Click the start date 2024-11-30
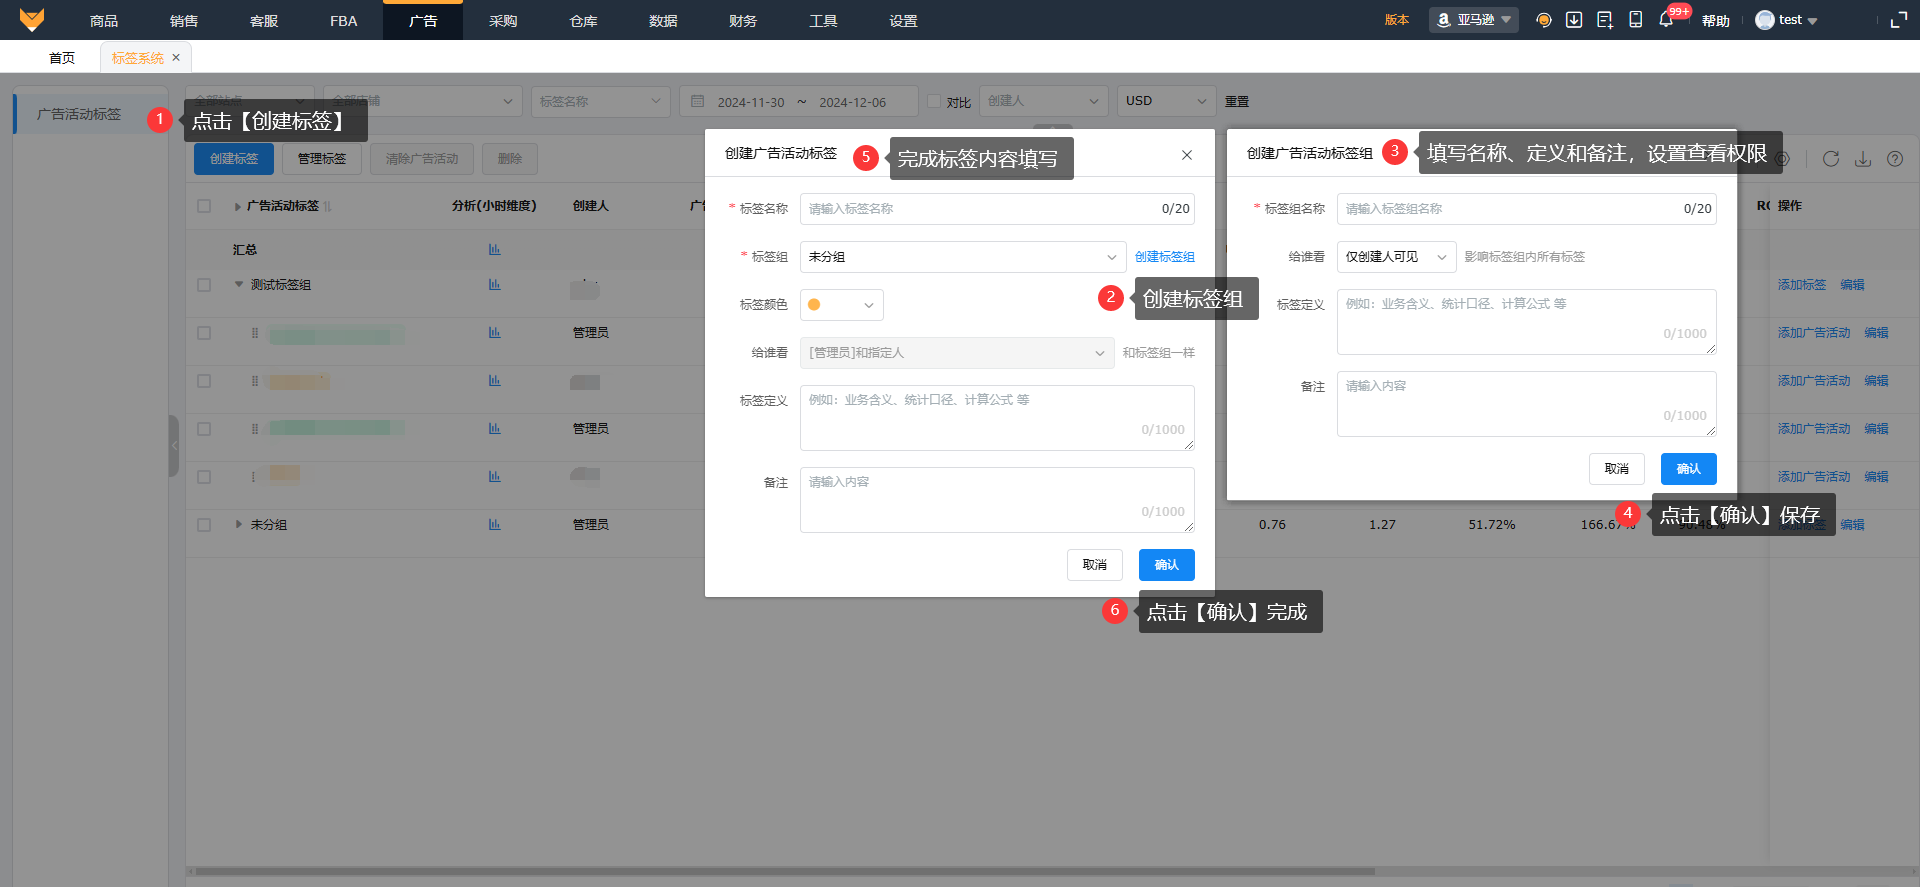The image size is (1920, 887). click(751, 102)
